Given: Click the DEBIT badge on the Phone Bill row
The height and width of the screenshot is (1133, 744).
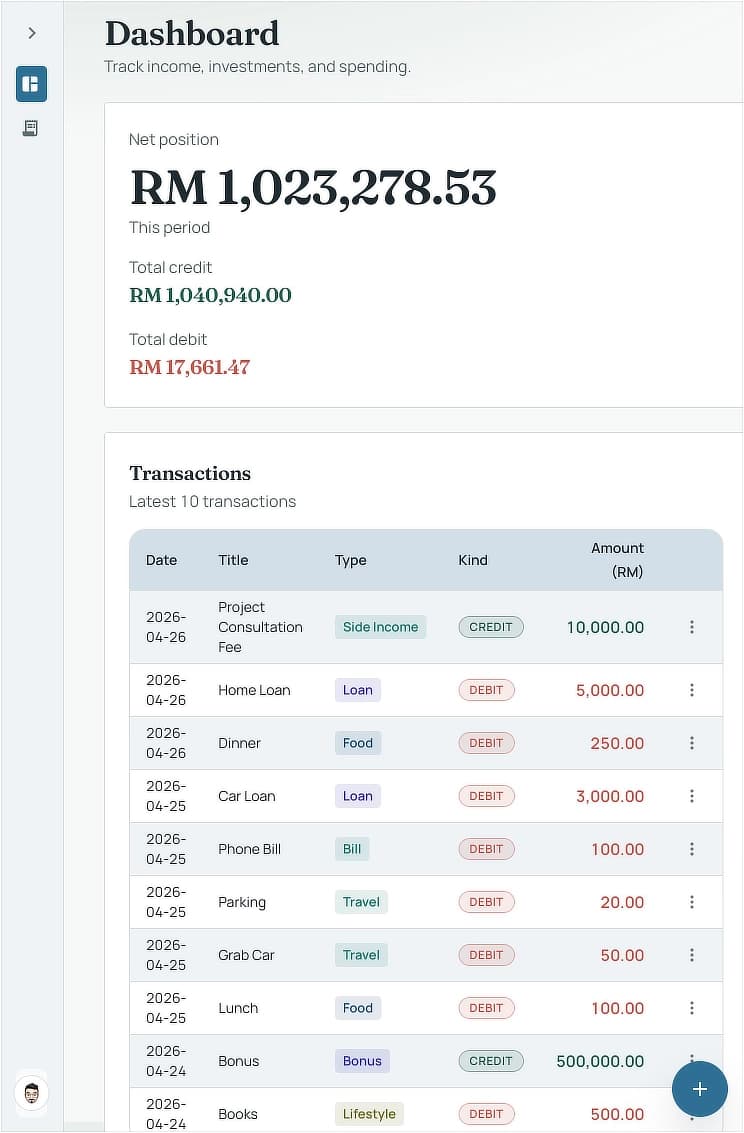Looking at the screenshot, I should [x=486, y=849].
